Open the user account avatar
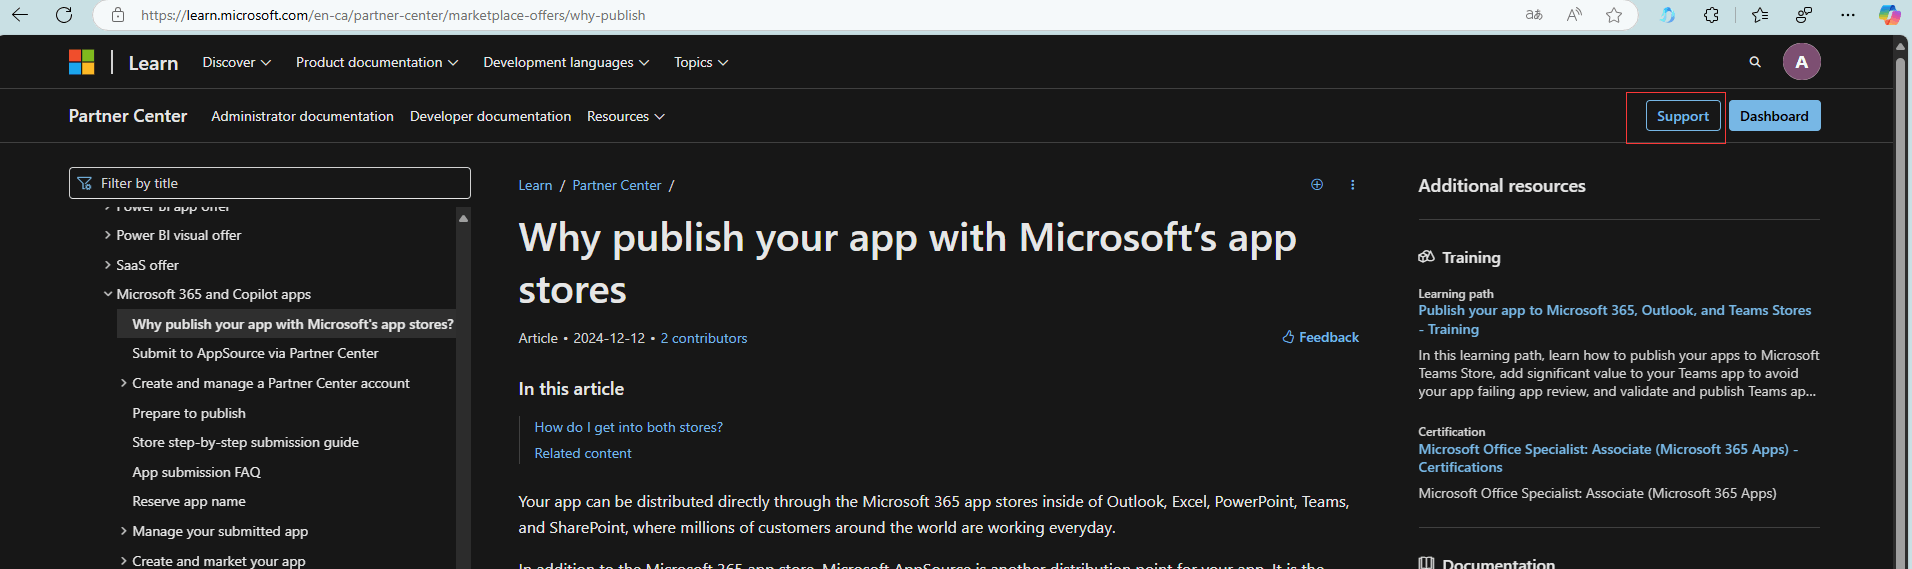Viewport: 1912px width, 569px height. [1801, 62]
